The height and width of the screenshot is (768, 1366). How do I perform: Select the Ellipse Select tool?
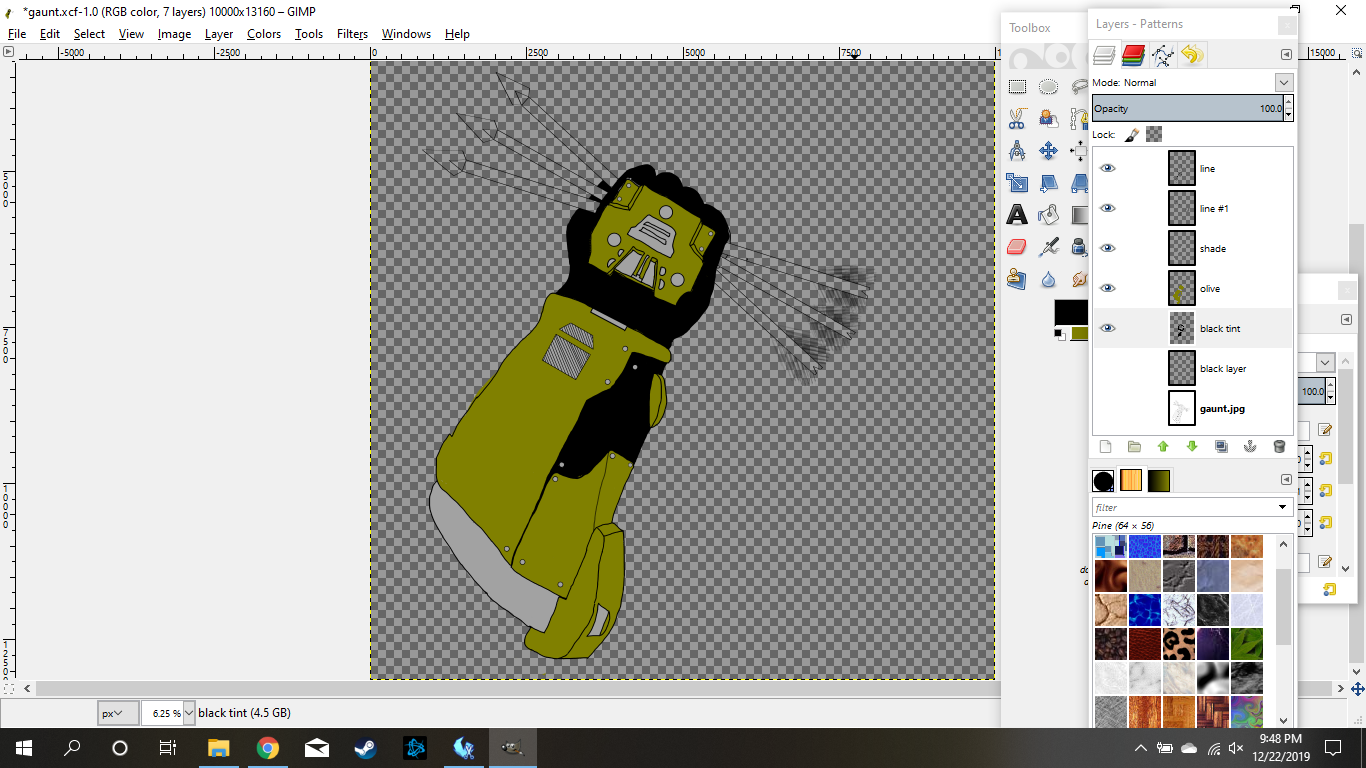[x=1048, y=87]
